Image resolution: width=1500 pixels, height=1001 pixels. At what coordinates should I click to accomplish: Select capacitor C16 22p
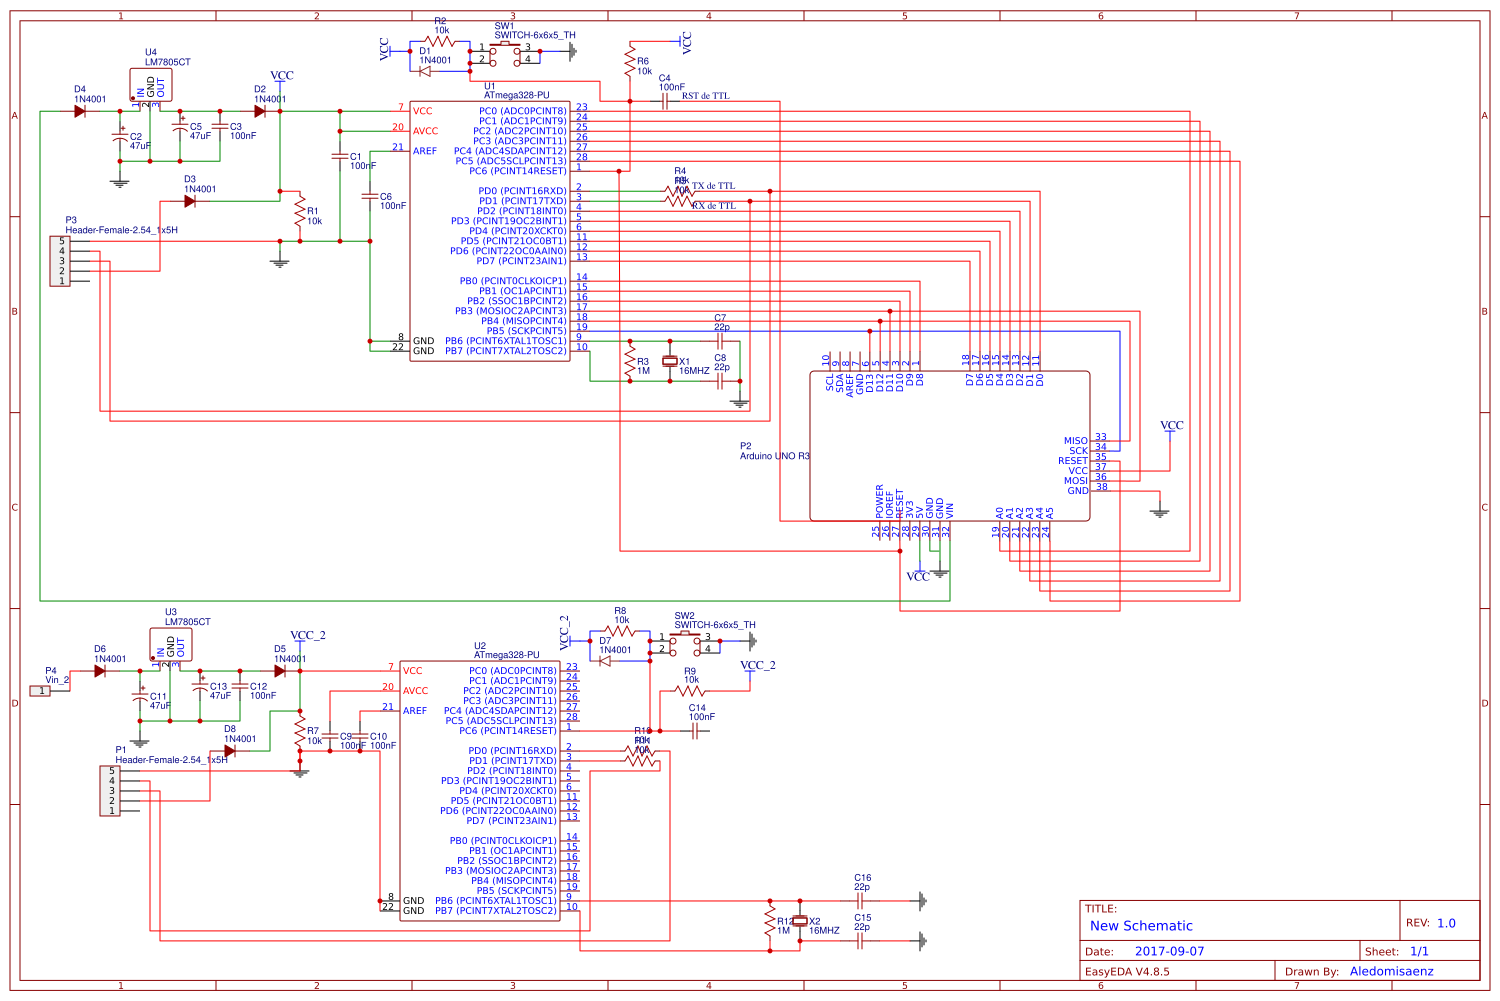[x=860, y=901]
